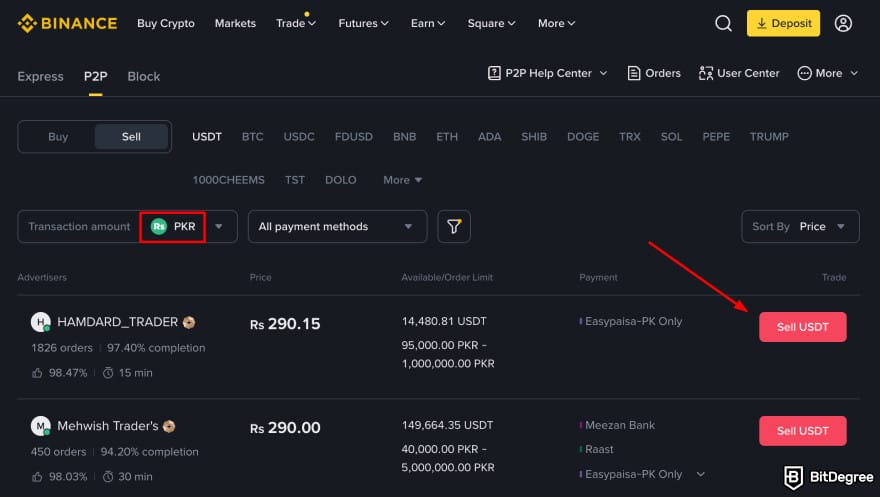Click HAMDARD_TRADER avatar icon
Image resolution: width=880 pixels, height=497 pixels.
pos(40,322)
